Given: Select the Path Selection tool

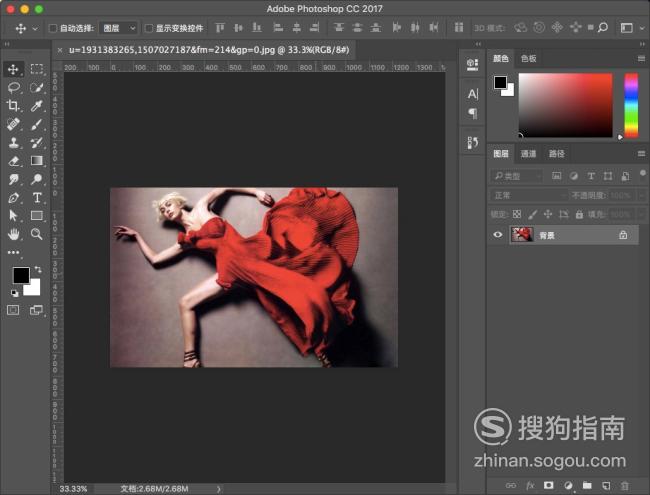Looking at the screenshot, I should click(x=13, y=216).
